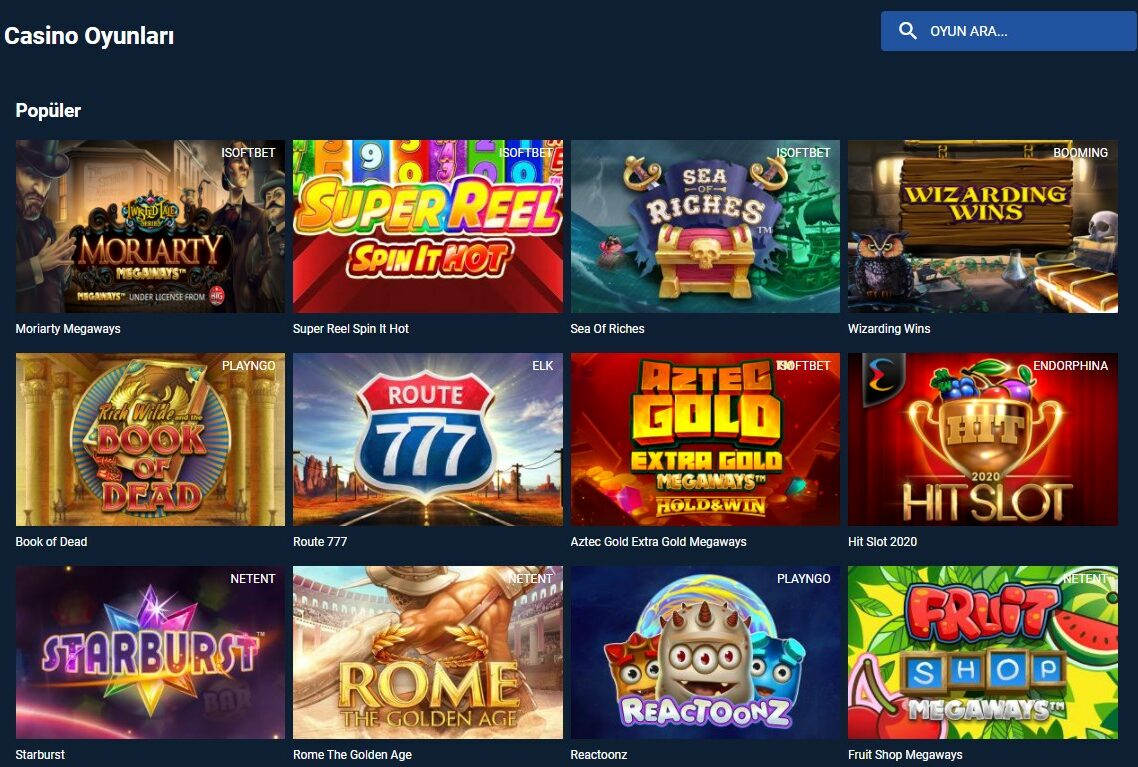This screenshot has height=767, width=1138.
Task: Open Sea Of Riches game image
Action: pyautogui.click(x=705, y=226)
